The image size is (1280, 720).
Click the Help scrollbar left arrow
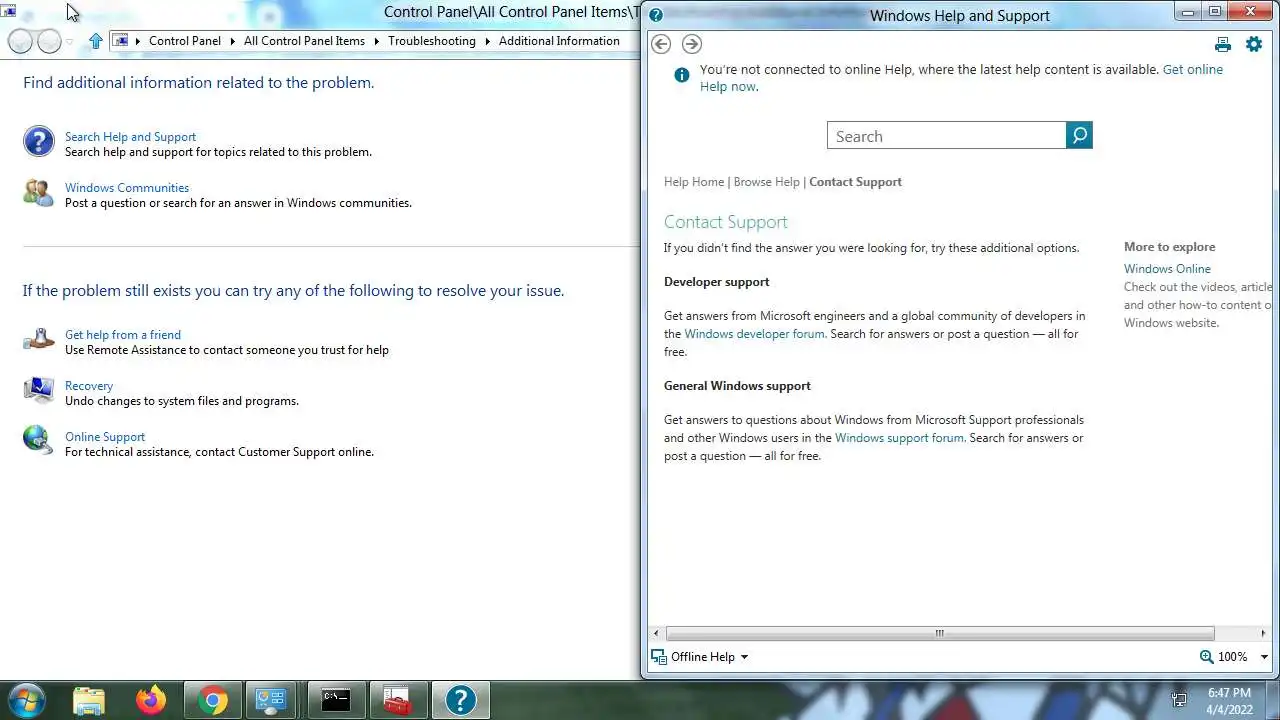click(656, 633)
